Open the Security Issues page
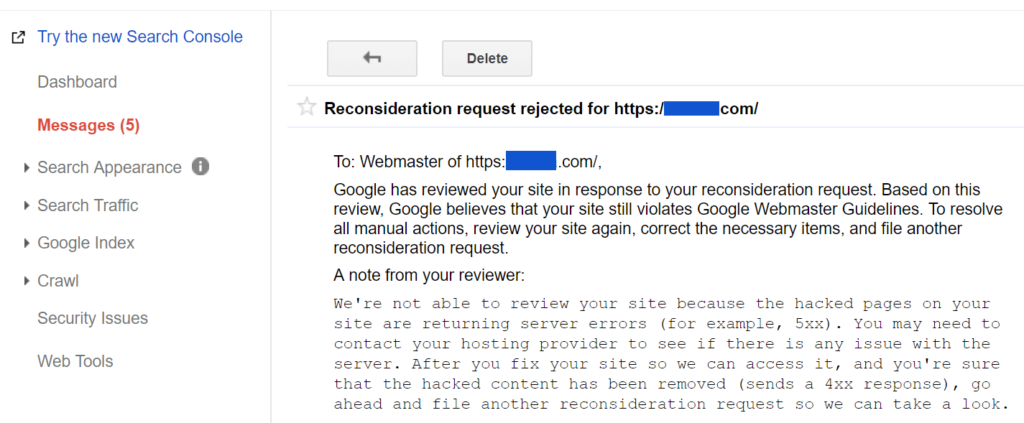Image resolution: width=1024 pixels, height=423 pixels. click(x=92, y=318)
